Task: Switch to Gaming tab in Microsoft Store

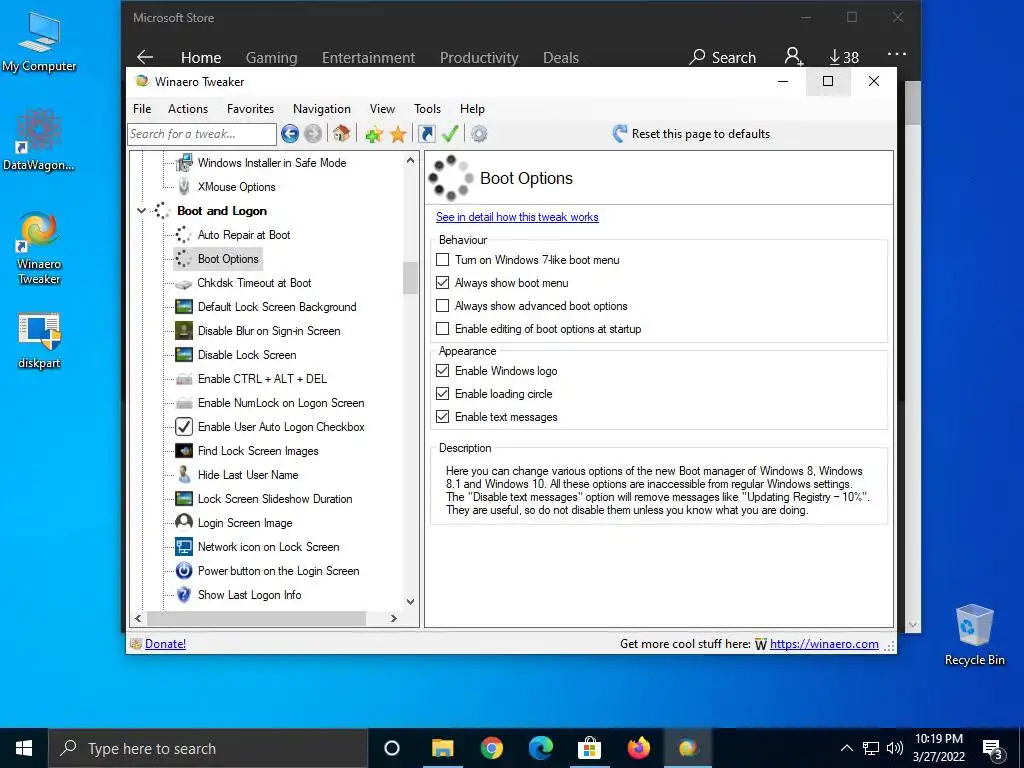Action: [x=271, y=57]
